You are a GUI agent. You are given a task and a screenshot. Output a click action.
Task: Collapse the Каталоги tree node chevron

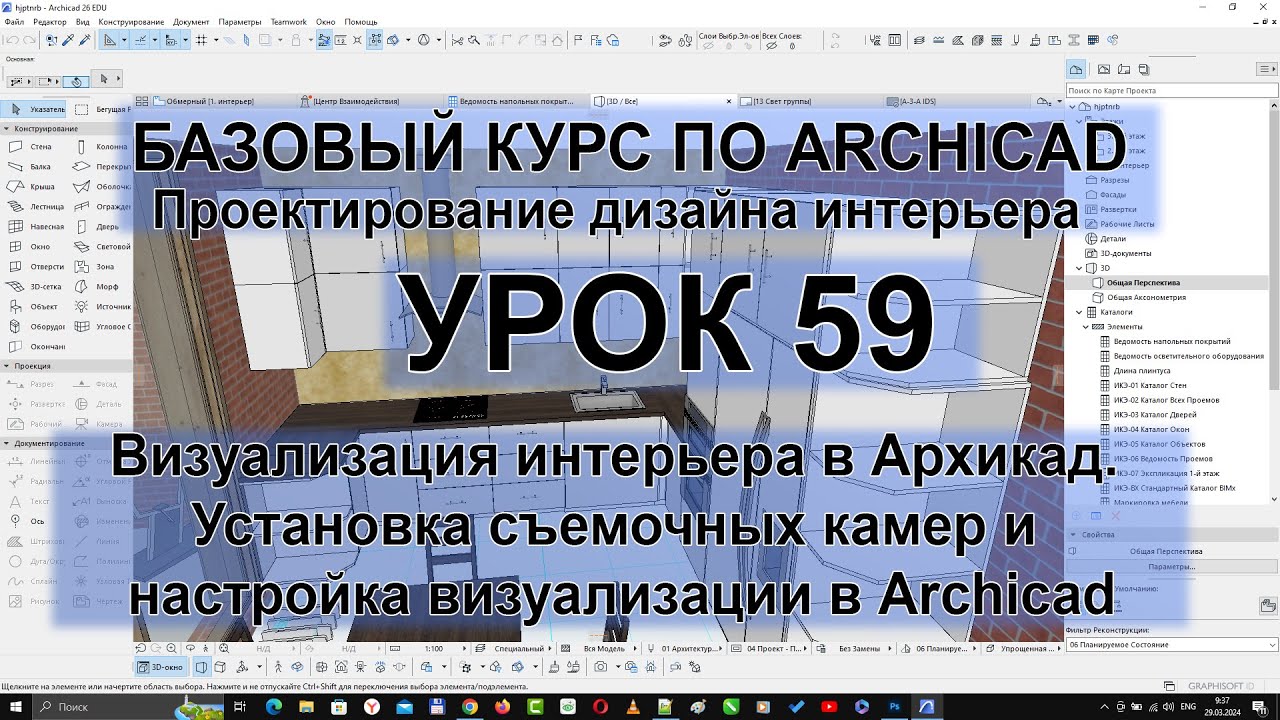[x=1079, y=312]
